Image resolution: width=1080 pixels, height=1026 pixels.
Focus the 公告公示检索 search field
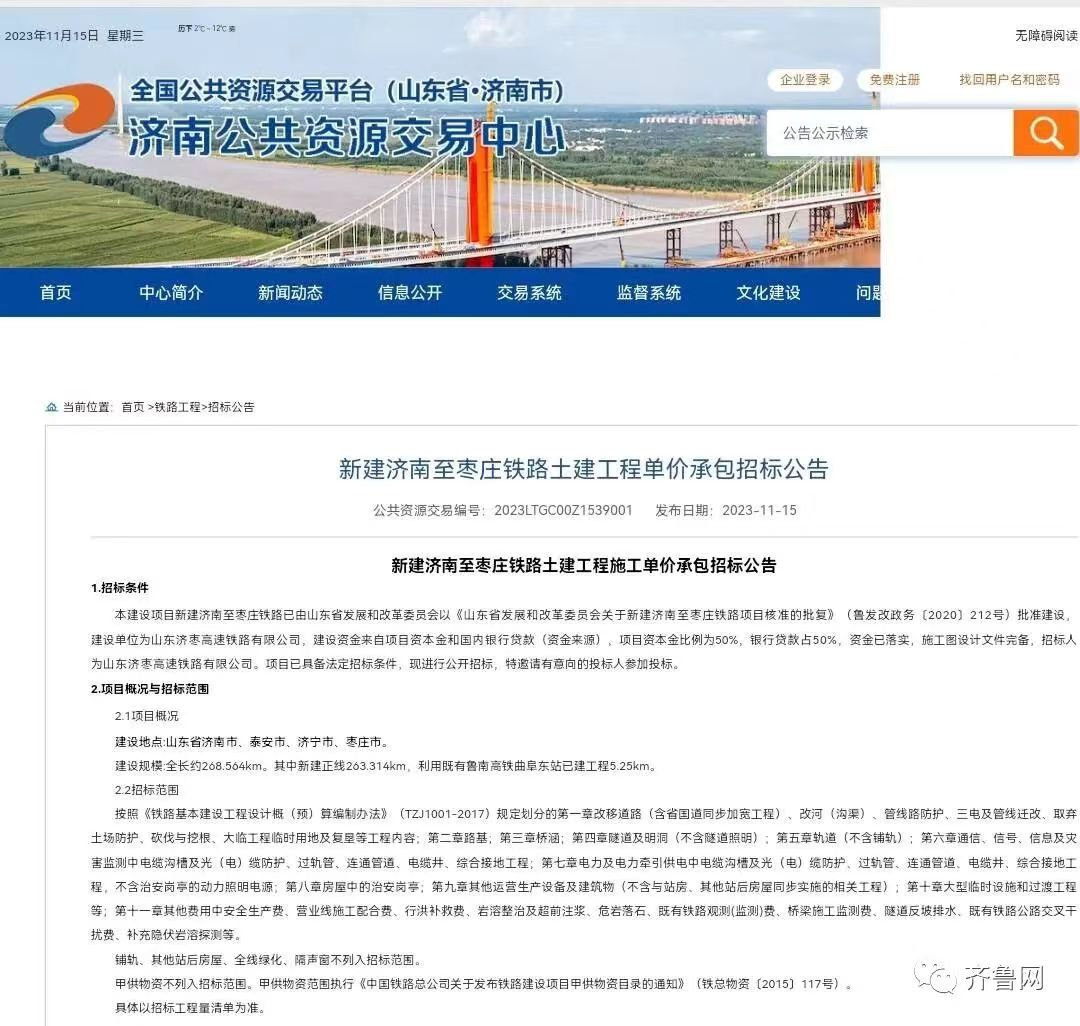click(x=890, y=133)
